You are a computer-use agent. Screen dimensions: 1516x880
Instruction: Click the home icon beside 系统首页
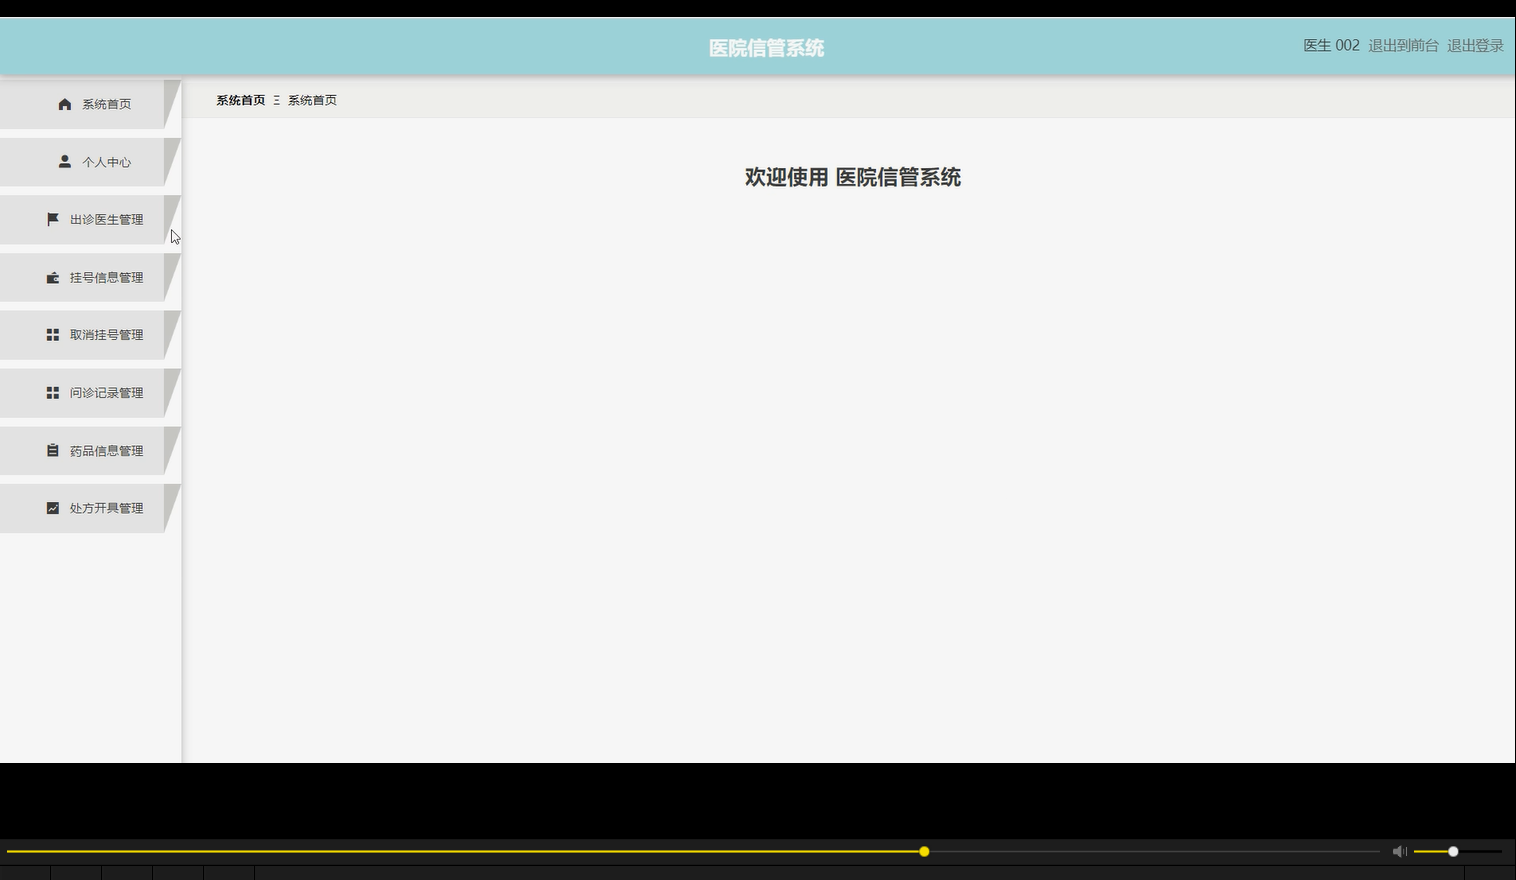tap(65, 104)
